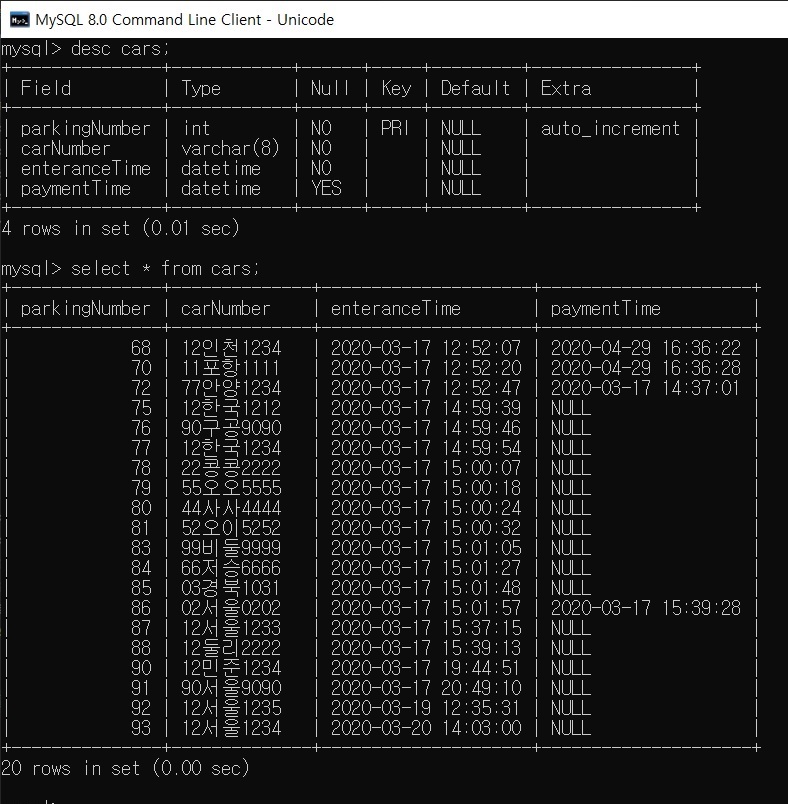Click the 'auto_increment' value
788x804 pixels.
pos(610,128)
